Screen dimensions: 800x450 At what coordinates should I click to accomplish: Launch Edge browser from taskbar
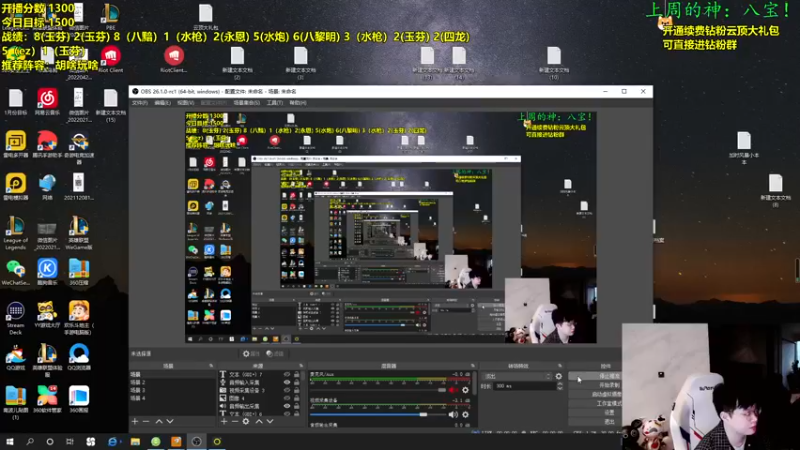point(113,442)
